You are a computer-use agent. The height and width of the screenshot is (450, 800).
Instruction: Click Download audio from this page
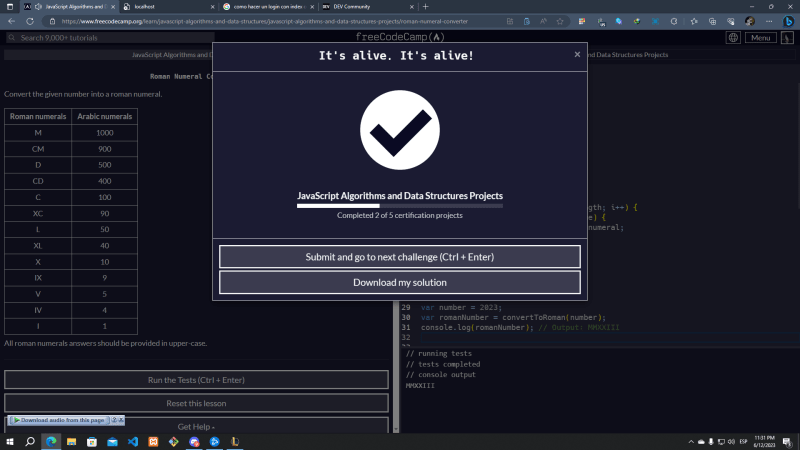coord(59,420)
